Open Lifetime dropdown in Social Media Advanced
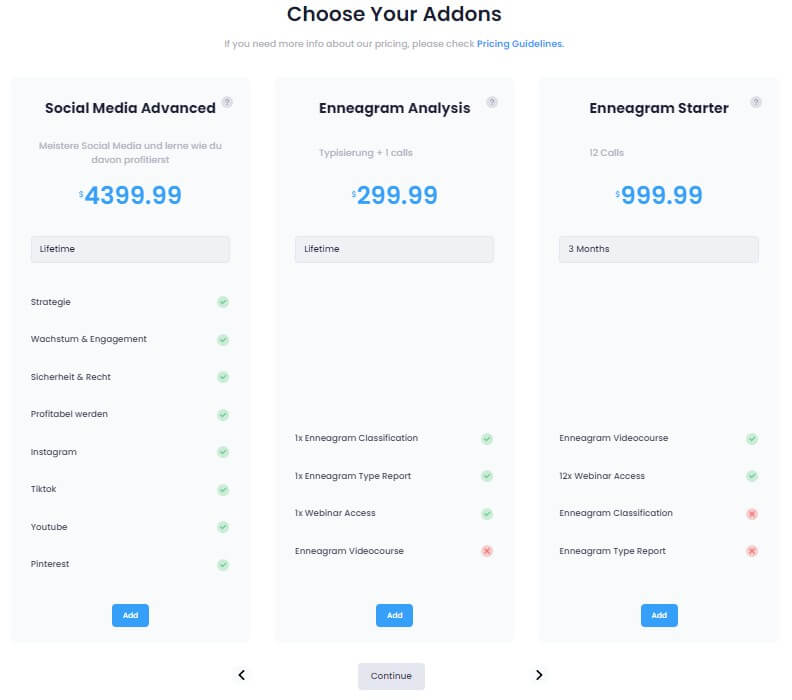 pyautogui.click(x=130, y=249)
